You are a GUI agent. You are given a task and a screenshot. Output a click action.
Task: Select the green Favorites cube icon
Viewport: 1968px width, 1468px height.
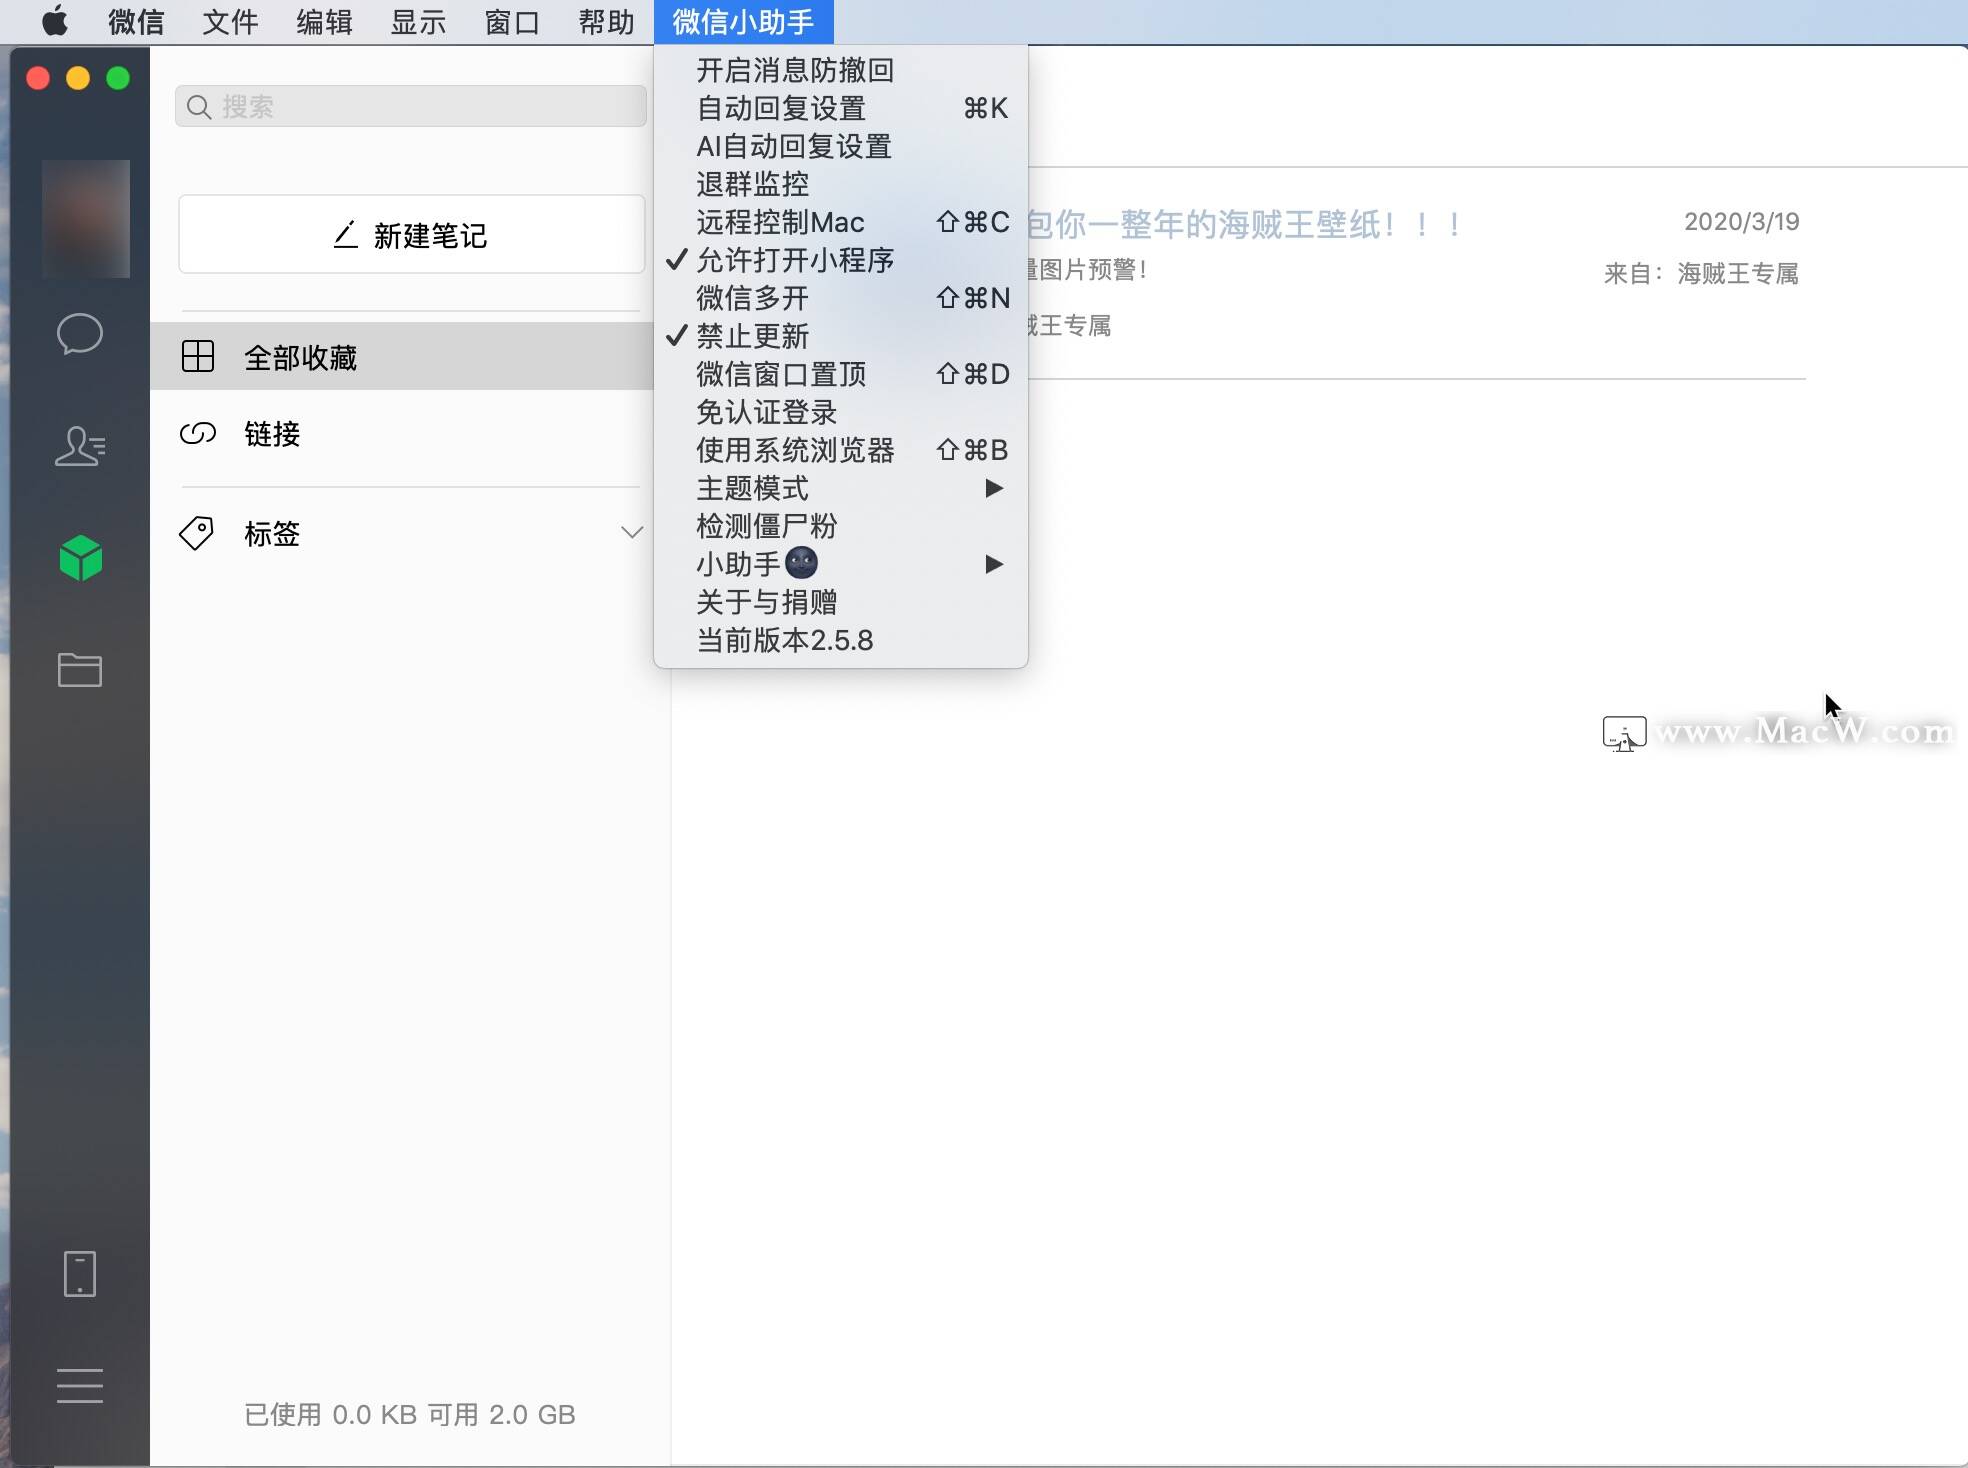tap(81, 558)
